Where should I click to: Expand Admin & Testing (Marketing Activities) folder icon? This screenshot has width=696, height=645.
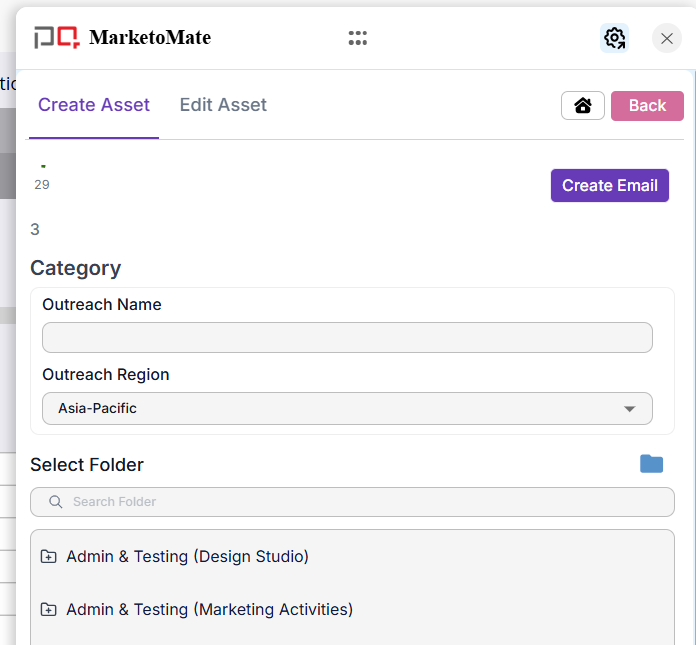click(48, 610)
